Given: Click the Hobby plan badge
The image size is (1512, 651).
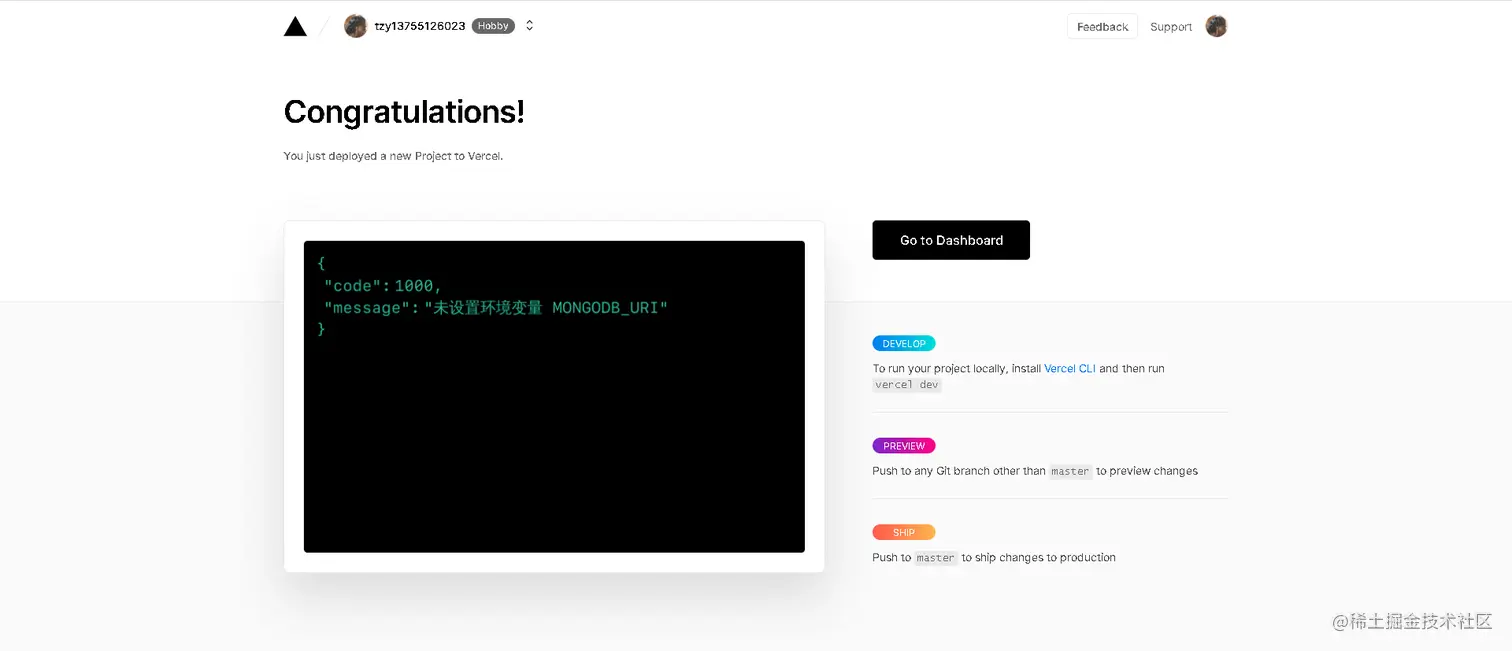Looking at the screenshot, I should tap(493, 26).
